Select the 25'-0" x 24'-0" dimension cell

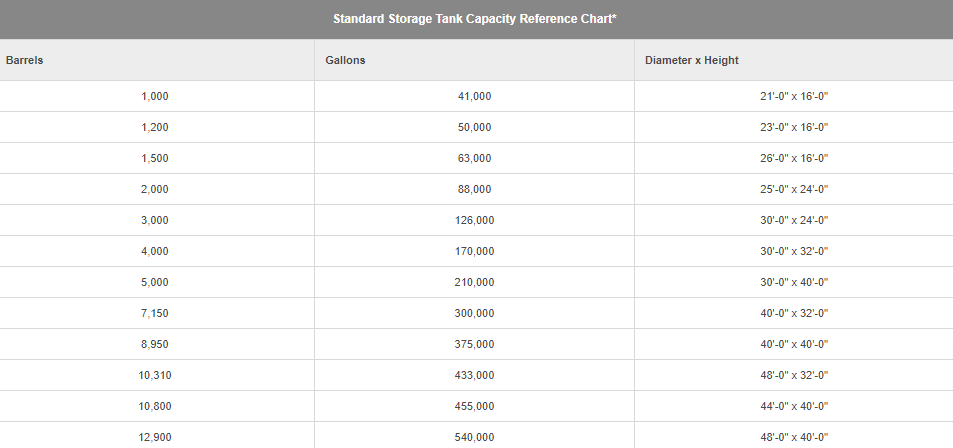tap(794, 189)
